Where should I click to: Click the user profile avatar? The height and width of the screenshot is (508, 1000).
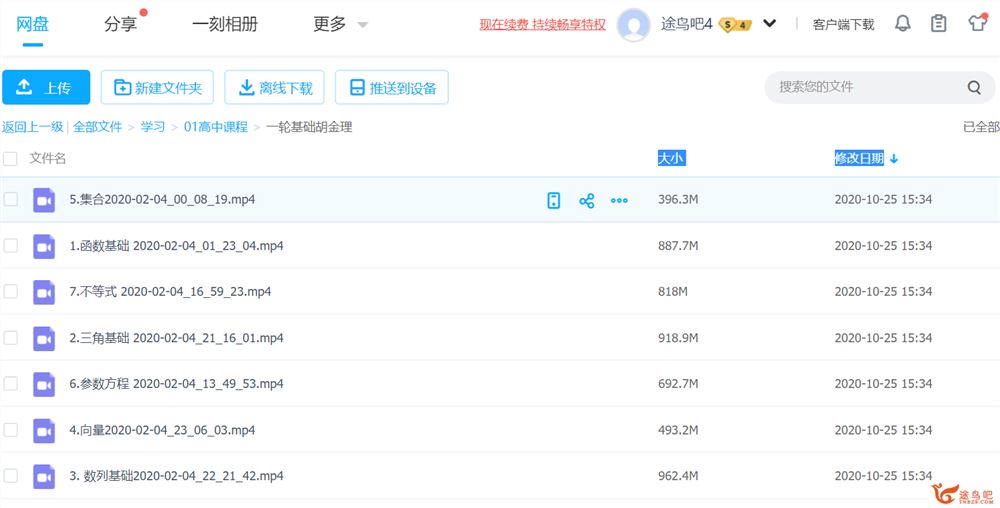pyautogui.click(x=634, y=25)
